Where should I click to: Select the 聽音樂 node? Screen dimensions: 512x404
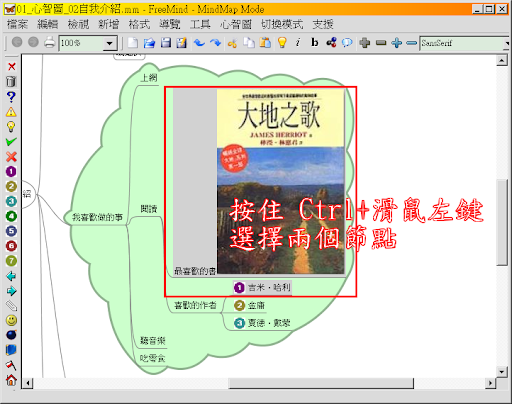[153, 340]
